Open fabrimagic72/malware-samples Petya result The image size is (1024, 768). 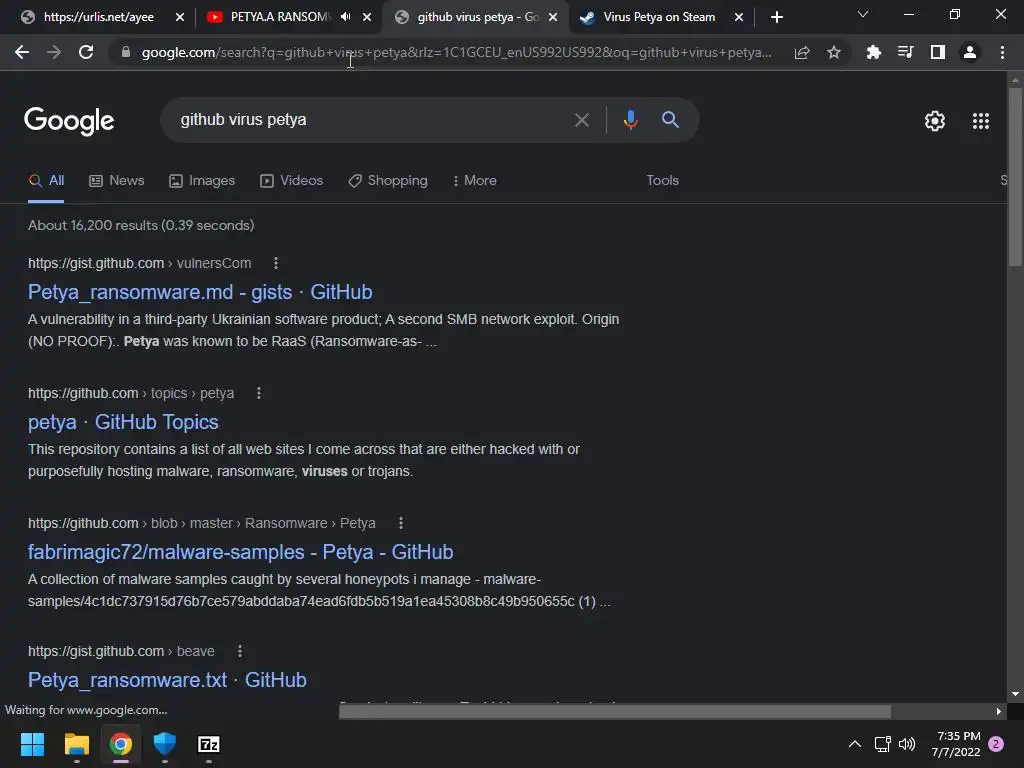click(x=240, y=552)
